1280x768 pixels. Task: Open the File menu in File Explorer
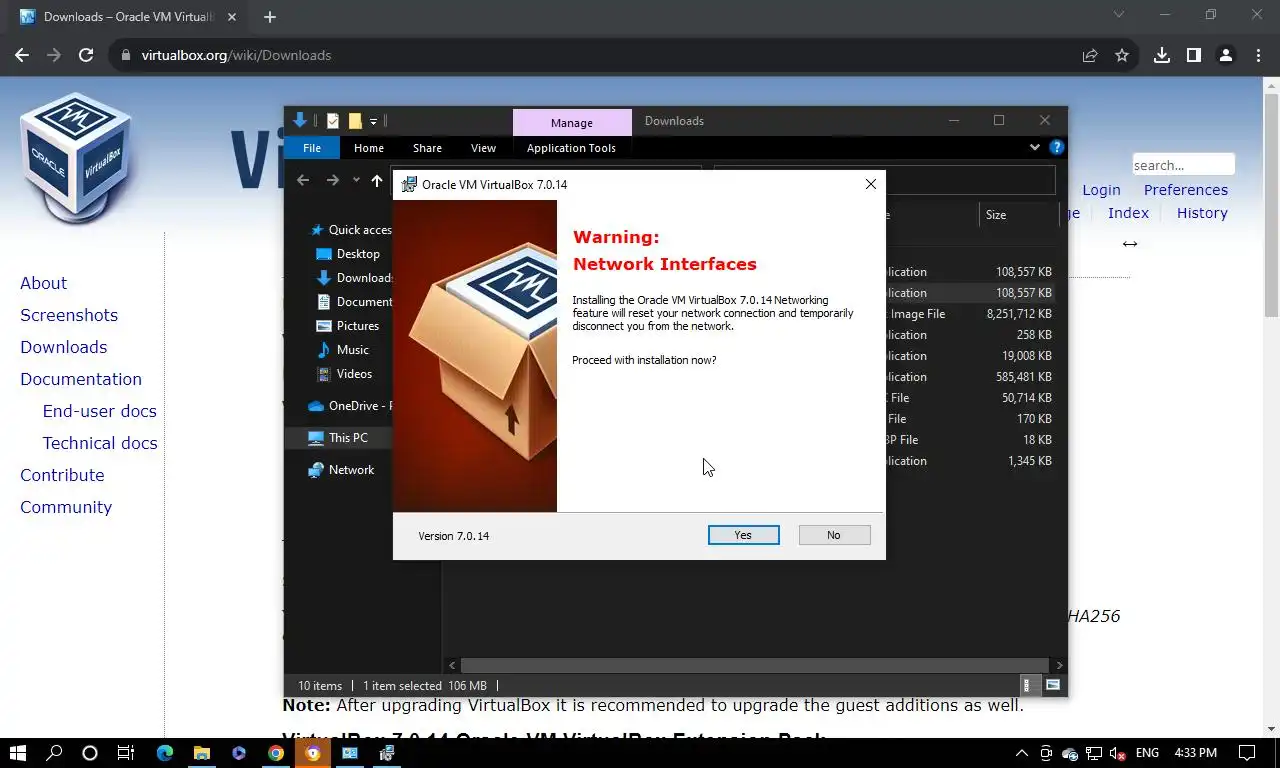312,148
